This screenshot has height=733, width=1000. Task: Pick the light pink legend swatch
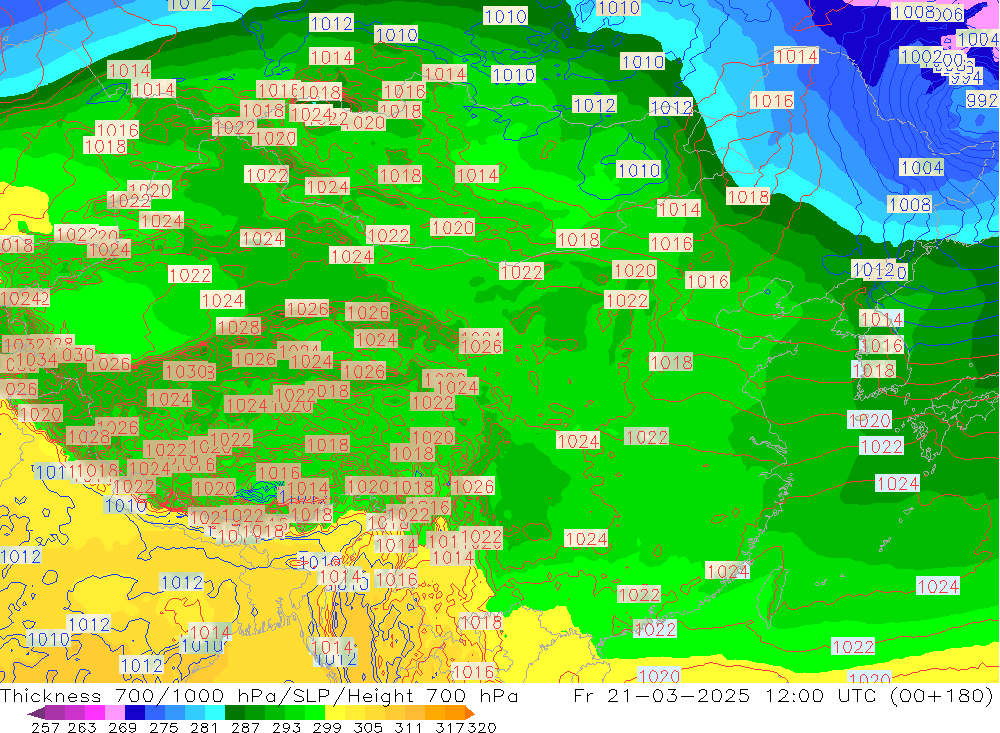point(115,713)
